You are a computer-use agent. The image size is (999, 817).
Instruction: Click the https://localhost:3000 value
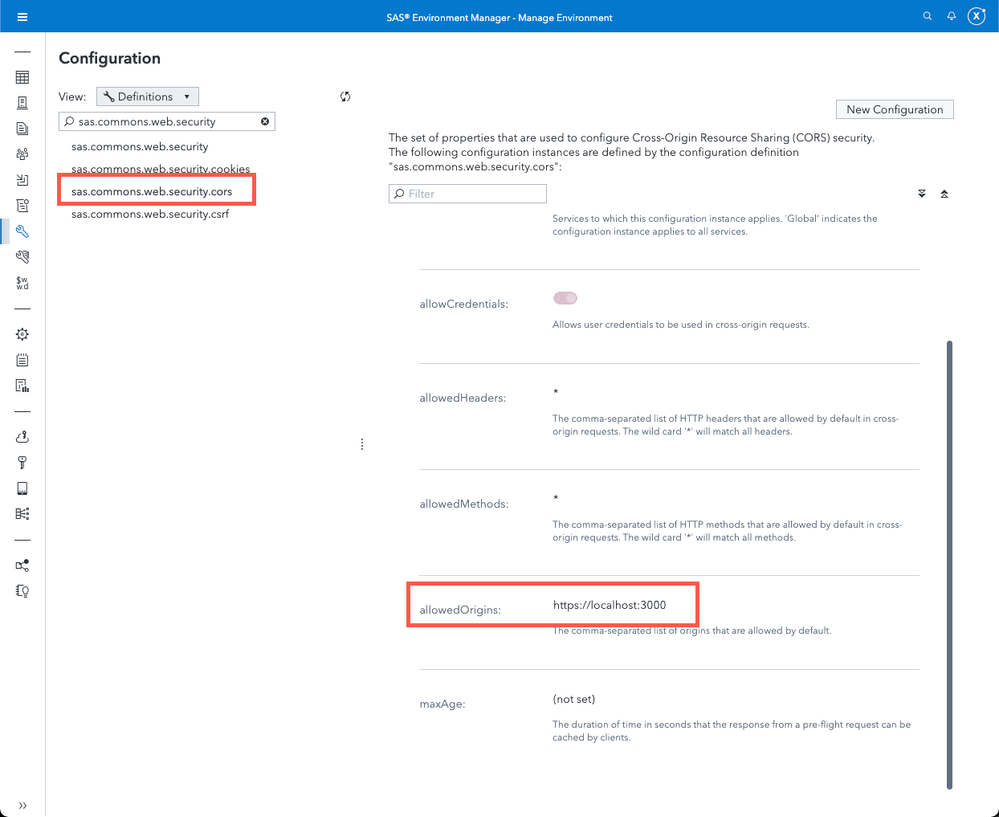tap(610, 605)
